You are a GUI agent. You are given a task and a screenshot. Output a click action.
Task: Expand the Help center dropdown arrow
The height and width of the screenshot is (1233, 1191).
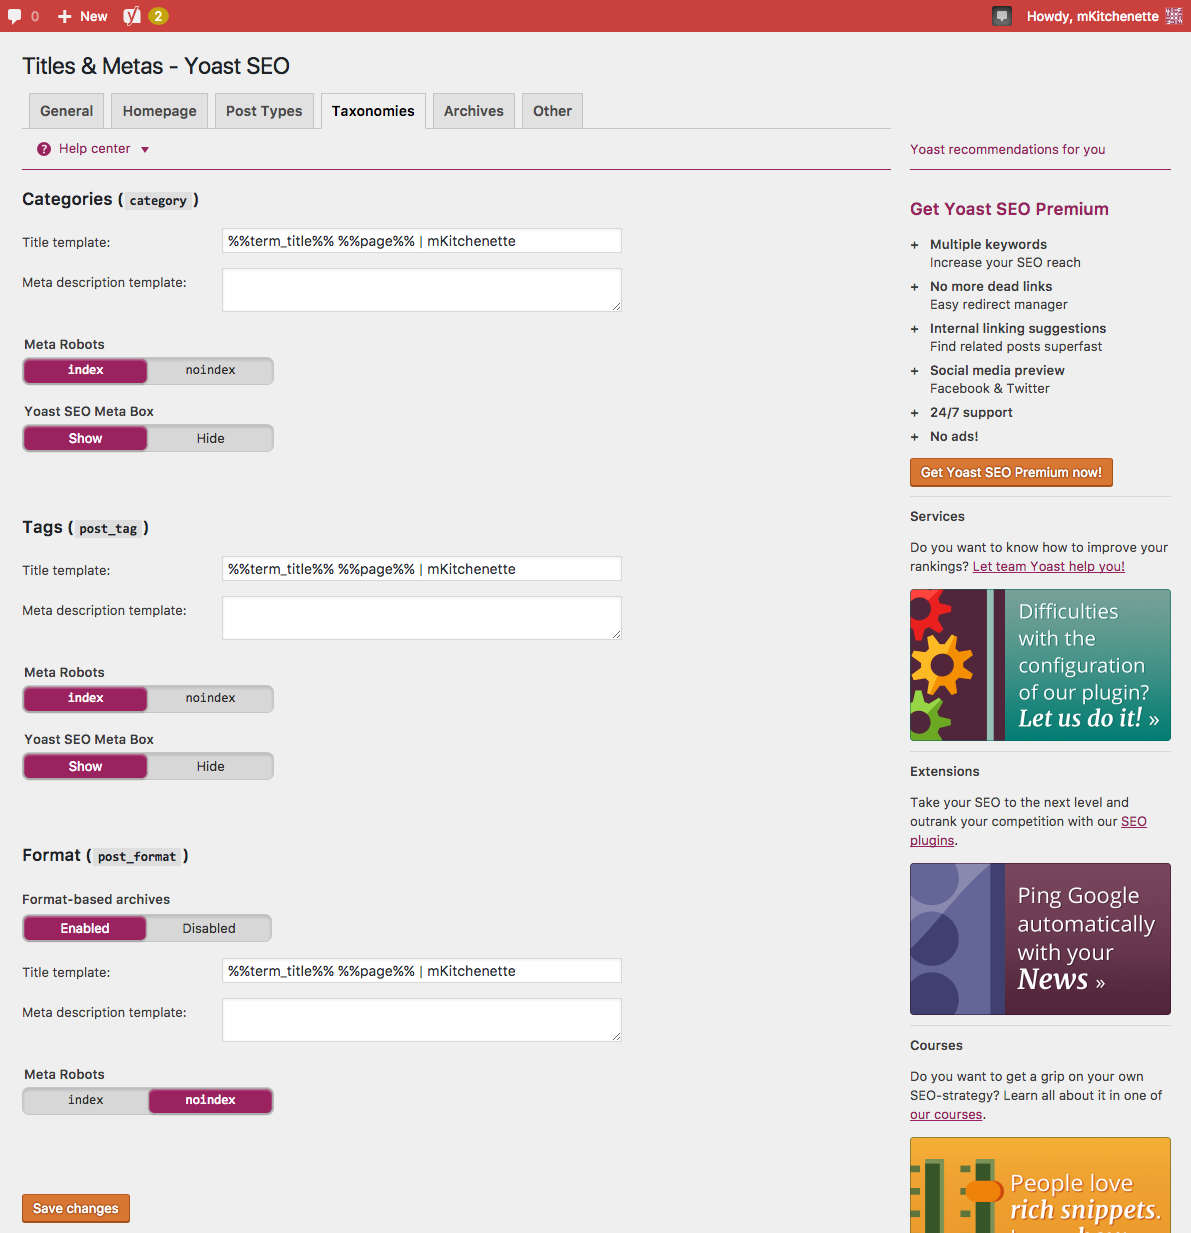coord(145,150)
